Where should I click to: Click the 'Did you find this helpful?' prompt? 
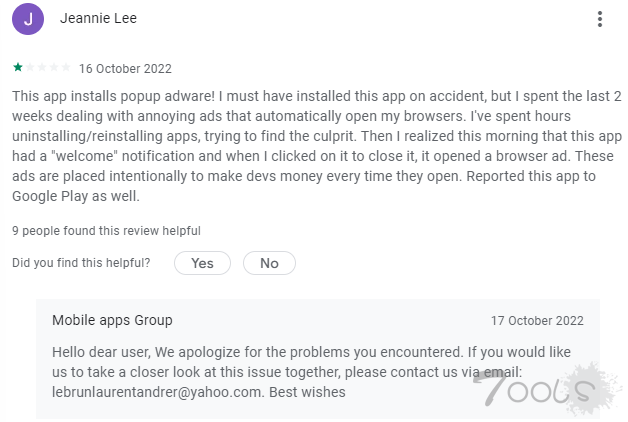(81, 263)
